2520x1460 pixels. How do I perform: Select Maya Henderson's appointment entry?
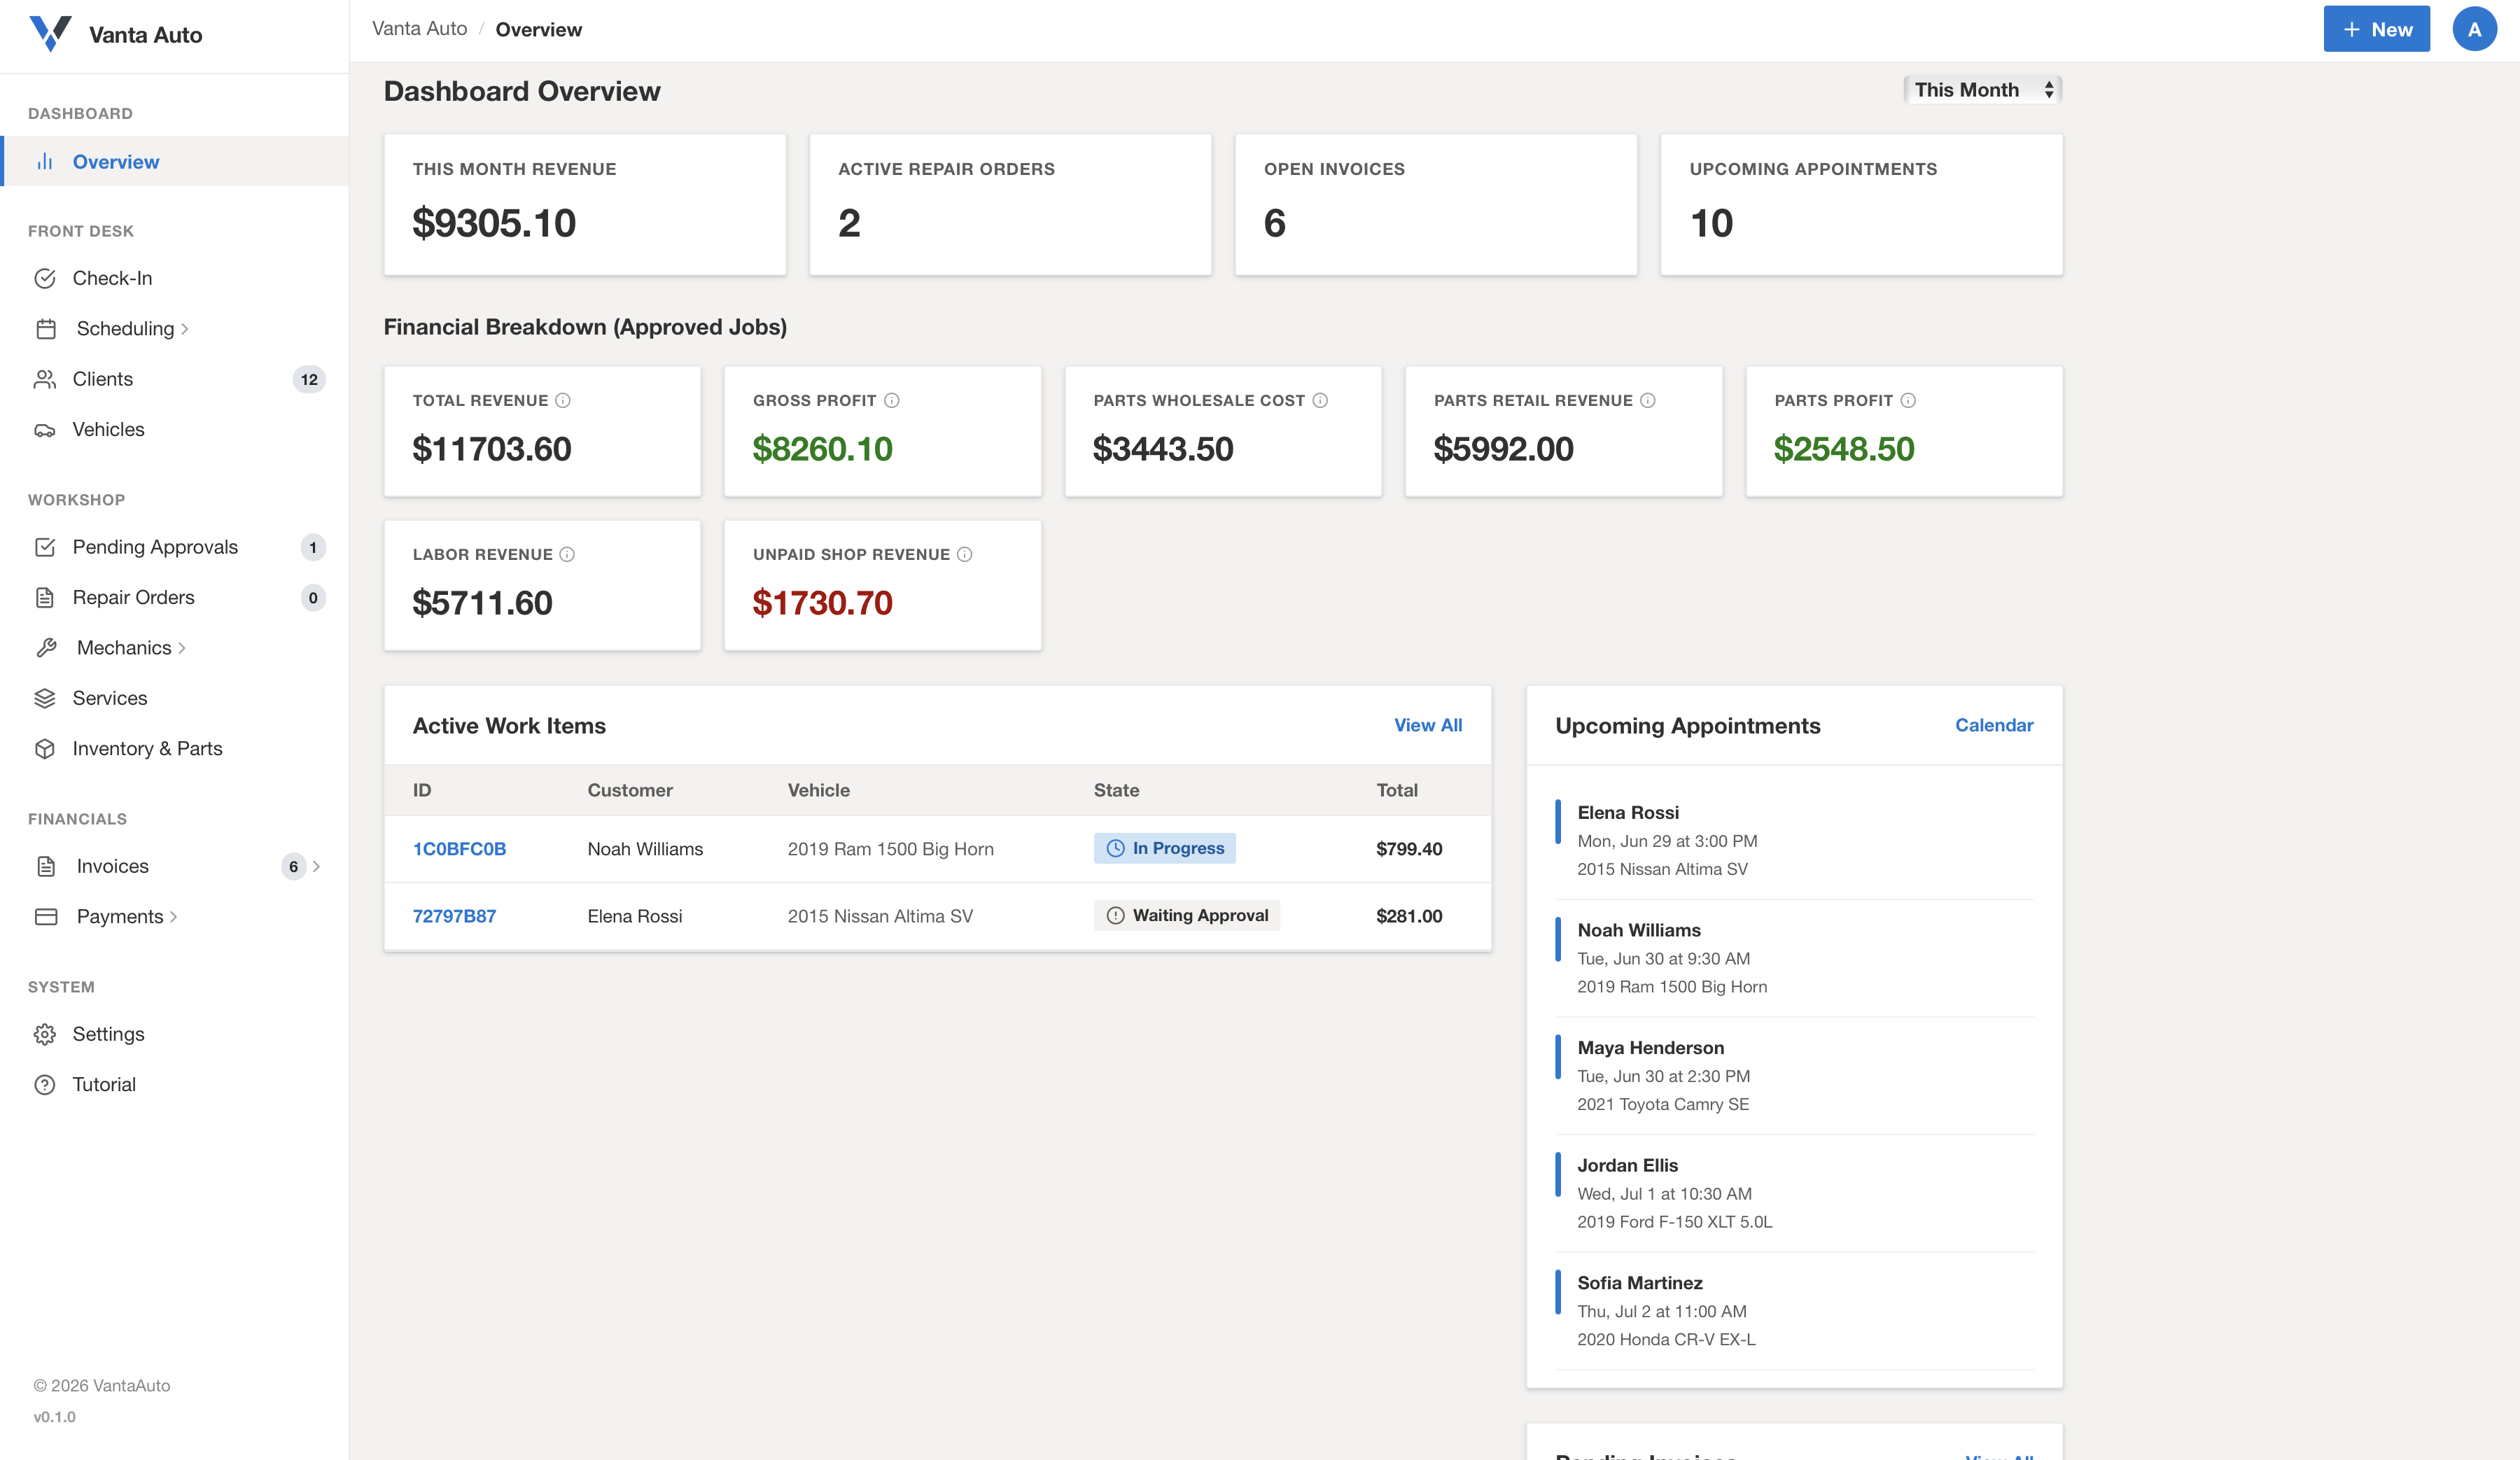pos(1795,1076)
